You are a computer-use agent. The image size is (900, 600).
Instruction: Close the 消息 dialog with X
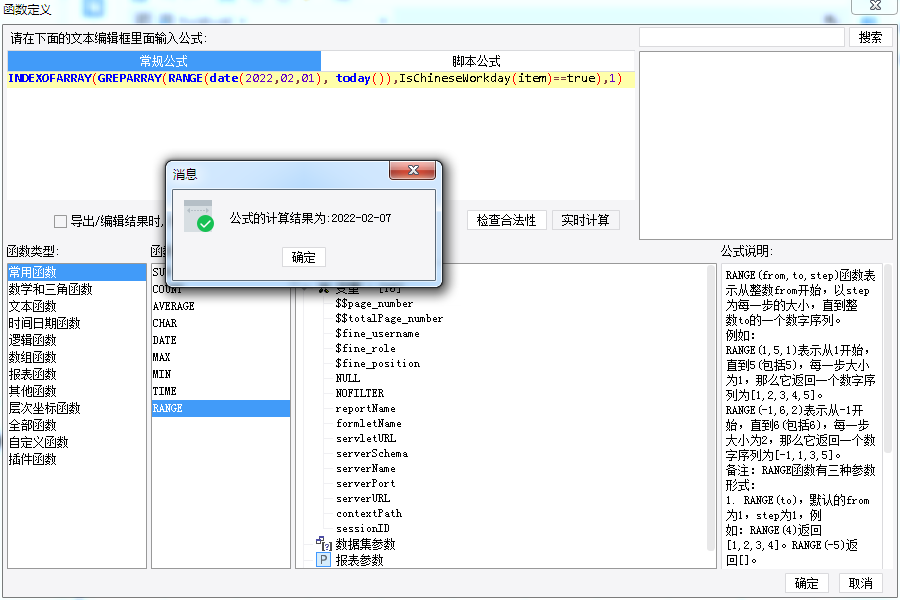(412, 170)
